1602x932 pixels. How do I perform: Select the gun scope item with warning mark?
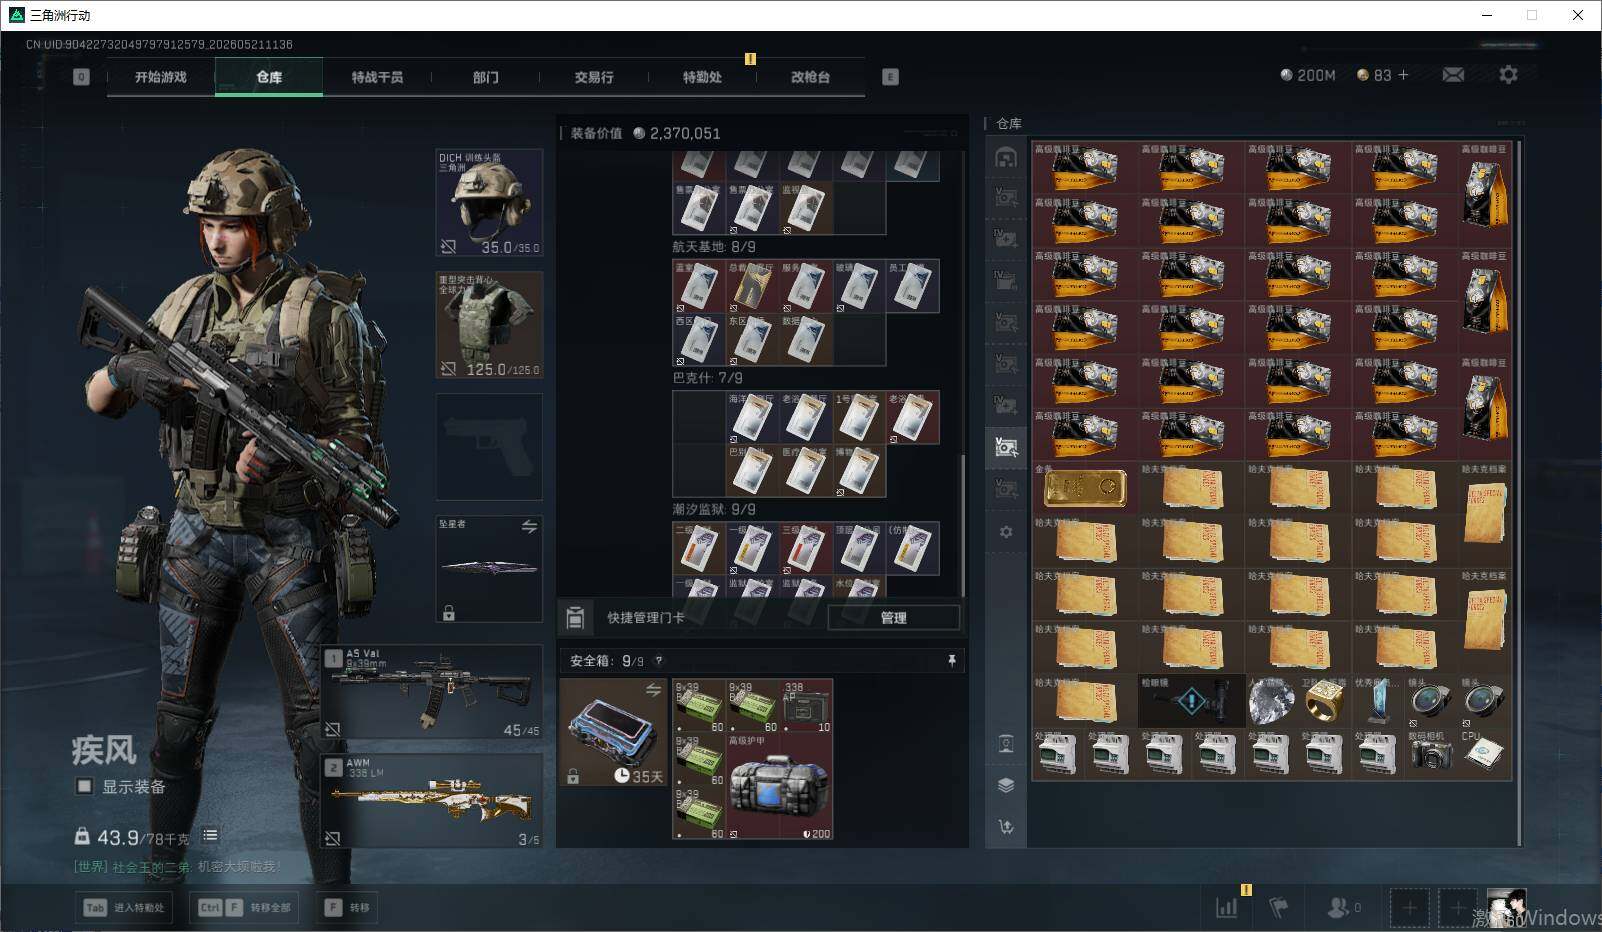pos(1191,701)
